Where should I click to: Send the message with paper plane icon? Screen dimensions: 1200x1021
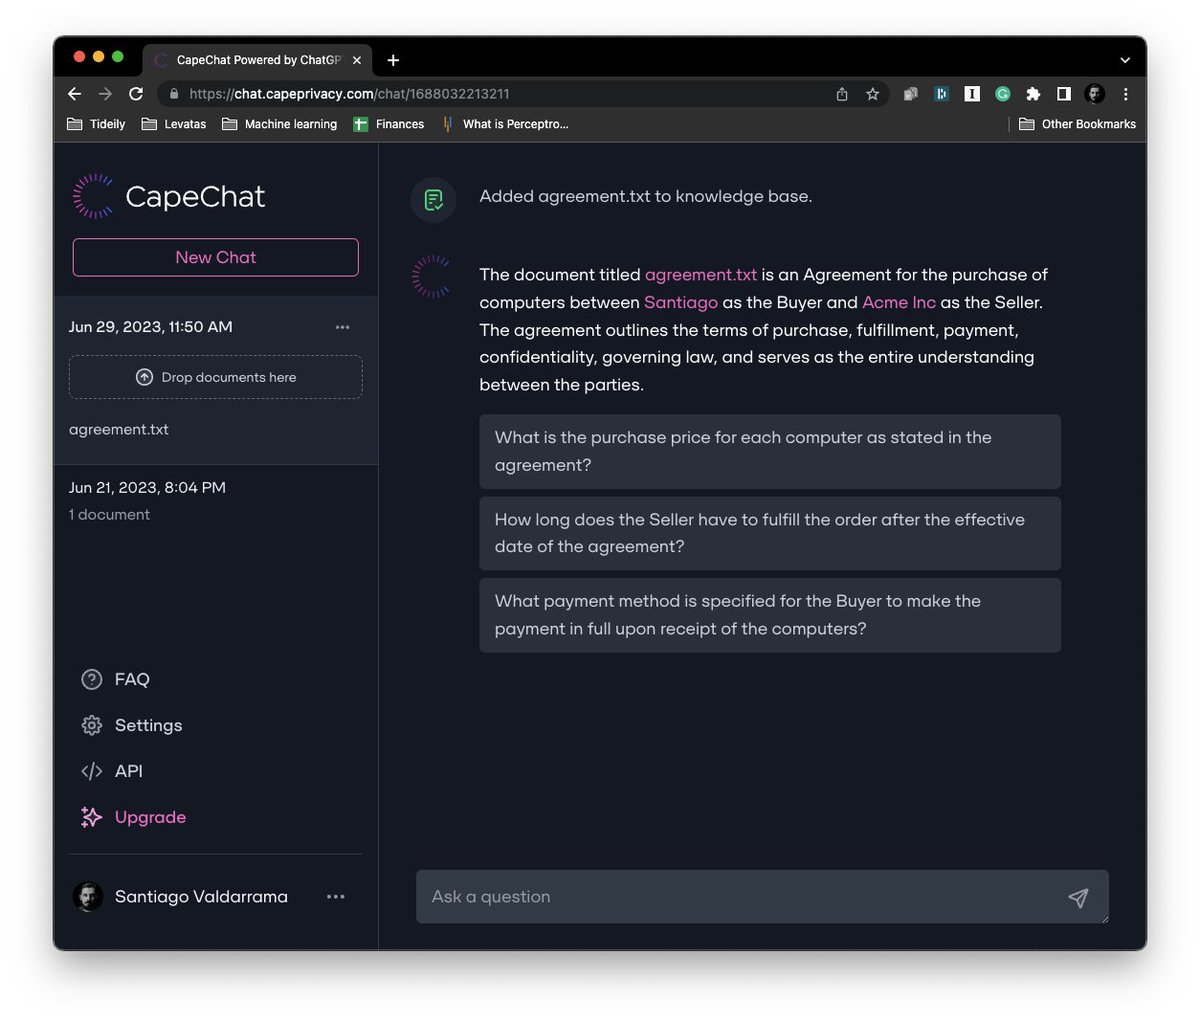pyautogui.click(x=1078, y=897)
